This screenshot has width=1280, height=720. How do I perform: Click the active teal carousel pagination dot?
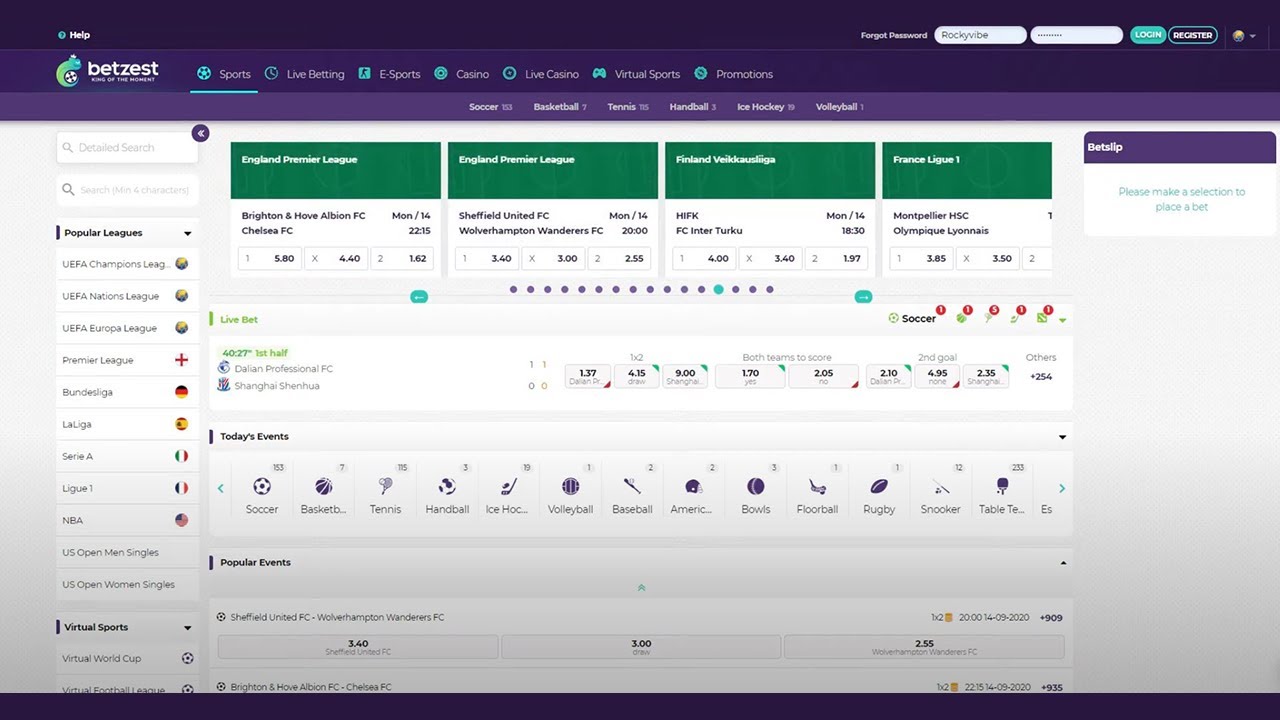(718, 289)
